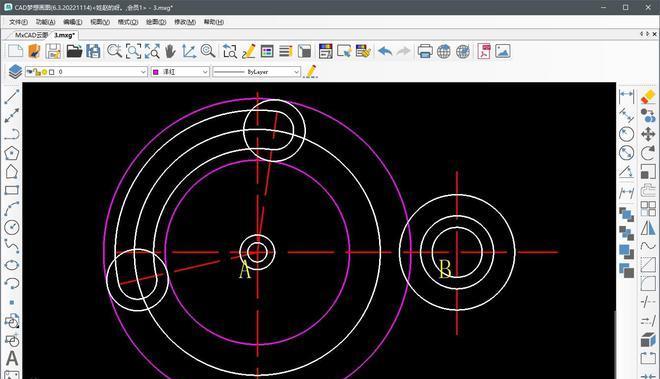Image resolution: width=660 pixels, height=379 pixels.
Task: Open the (H) help menu
Action: 214,22
